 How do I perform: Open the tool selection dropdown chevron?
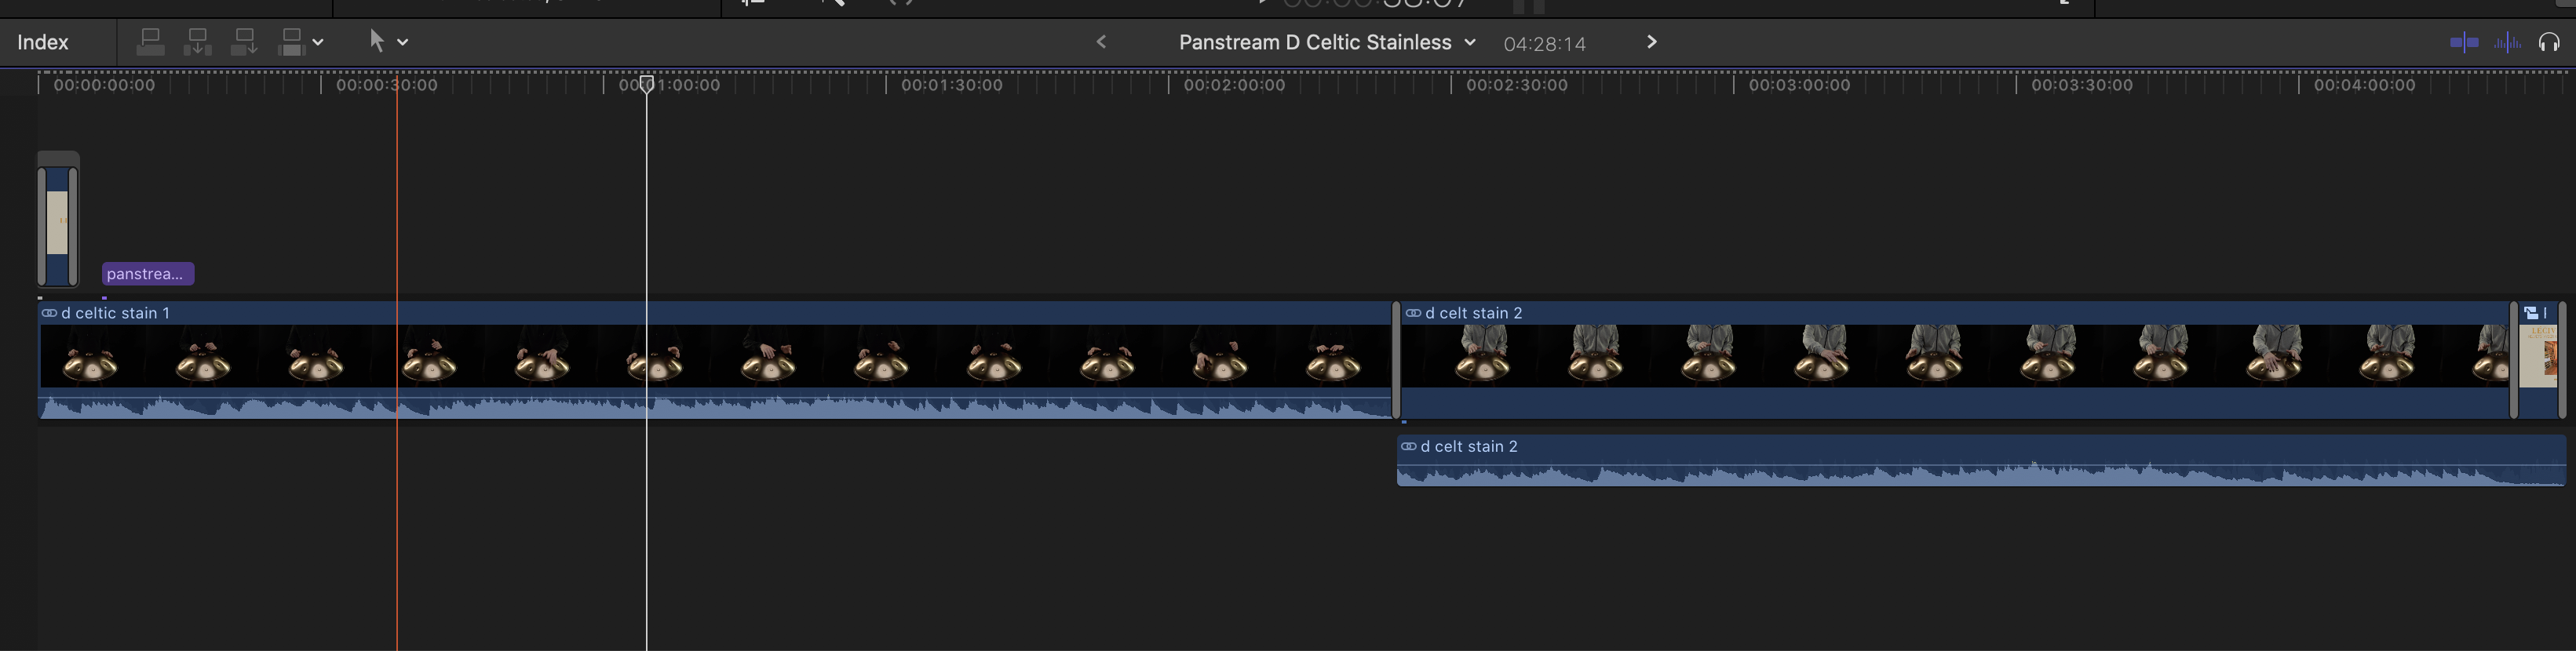click(403, 42)
